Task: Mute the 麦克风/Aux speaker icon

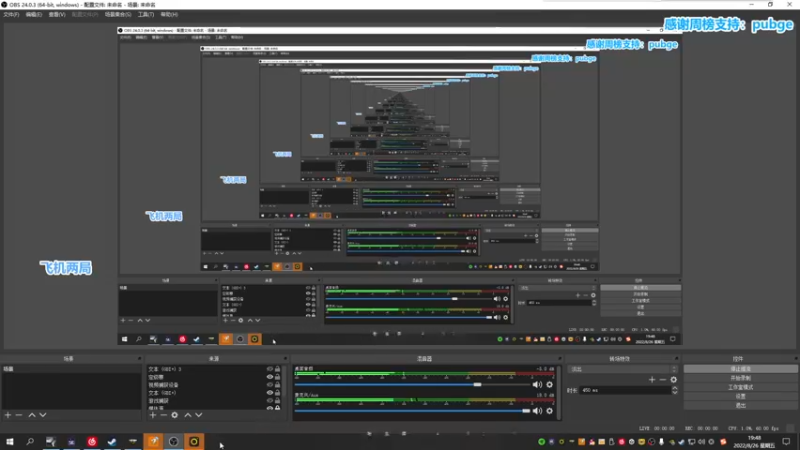Action: click(537, 411)
